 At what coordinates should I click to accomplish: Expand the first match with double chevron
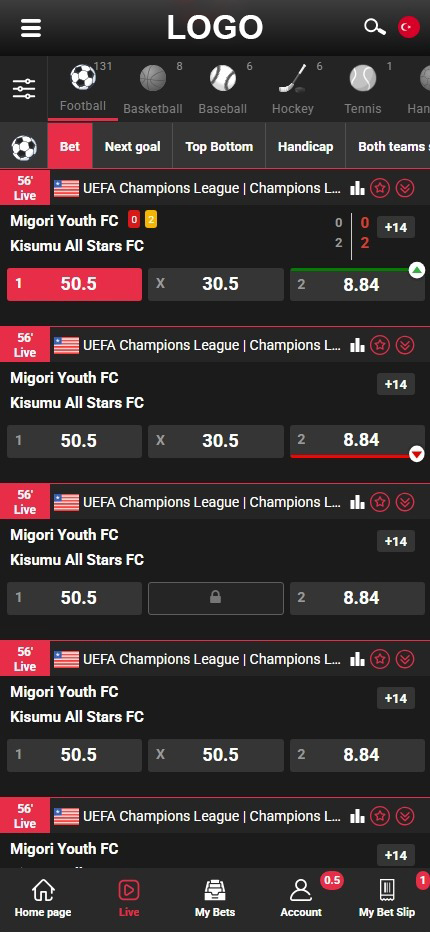(x=405, y=188)
